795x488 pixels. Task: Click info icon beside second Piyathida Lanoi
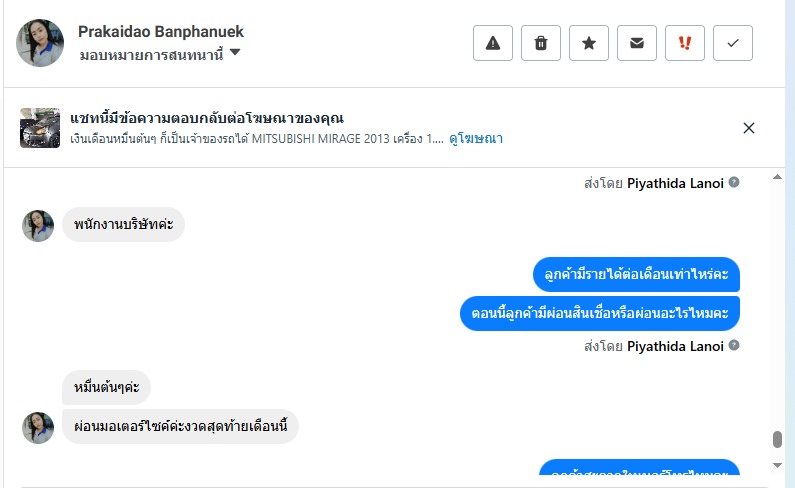tap(734, 346)
